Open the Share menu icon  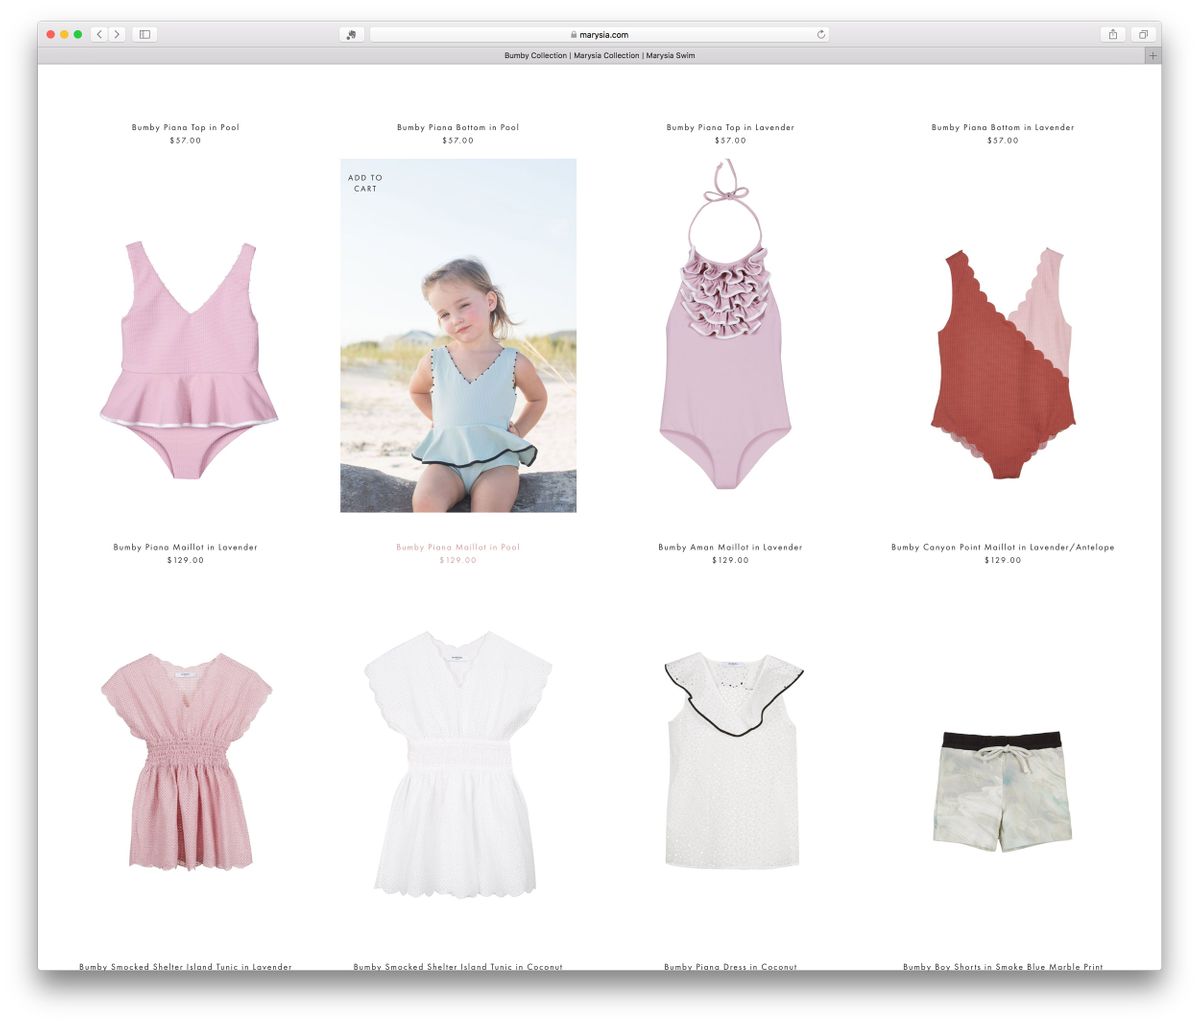click(1113, 34)
